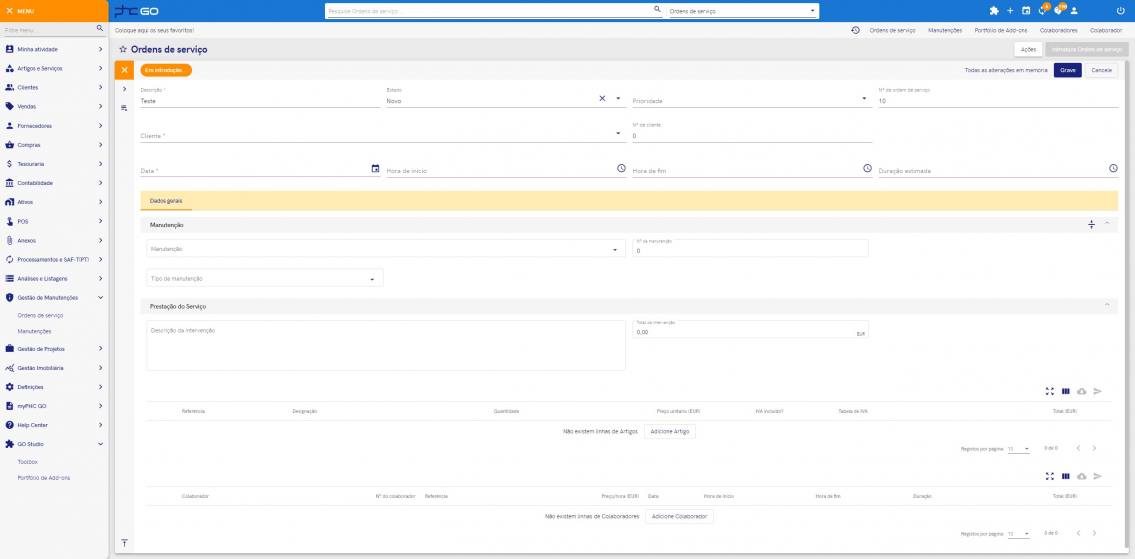Click the Descrição da intervenção text area
The height and width of the screenshot is (559, 1135).
[386, 345]
